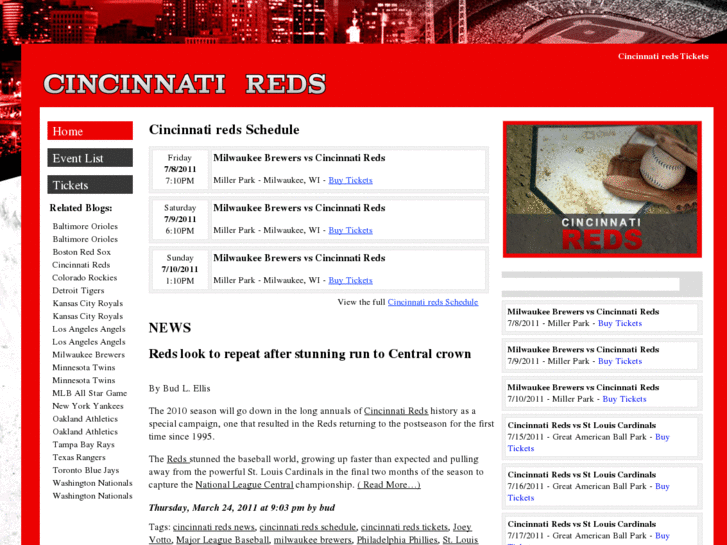The height and width of the screenshot is (545, 727).
Task: Click the Saturday 7/9/2011 6:10PM date cell
Action: tap(180, 219)
